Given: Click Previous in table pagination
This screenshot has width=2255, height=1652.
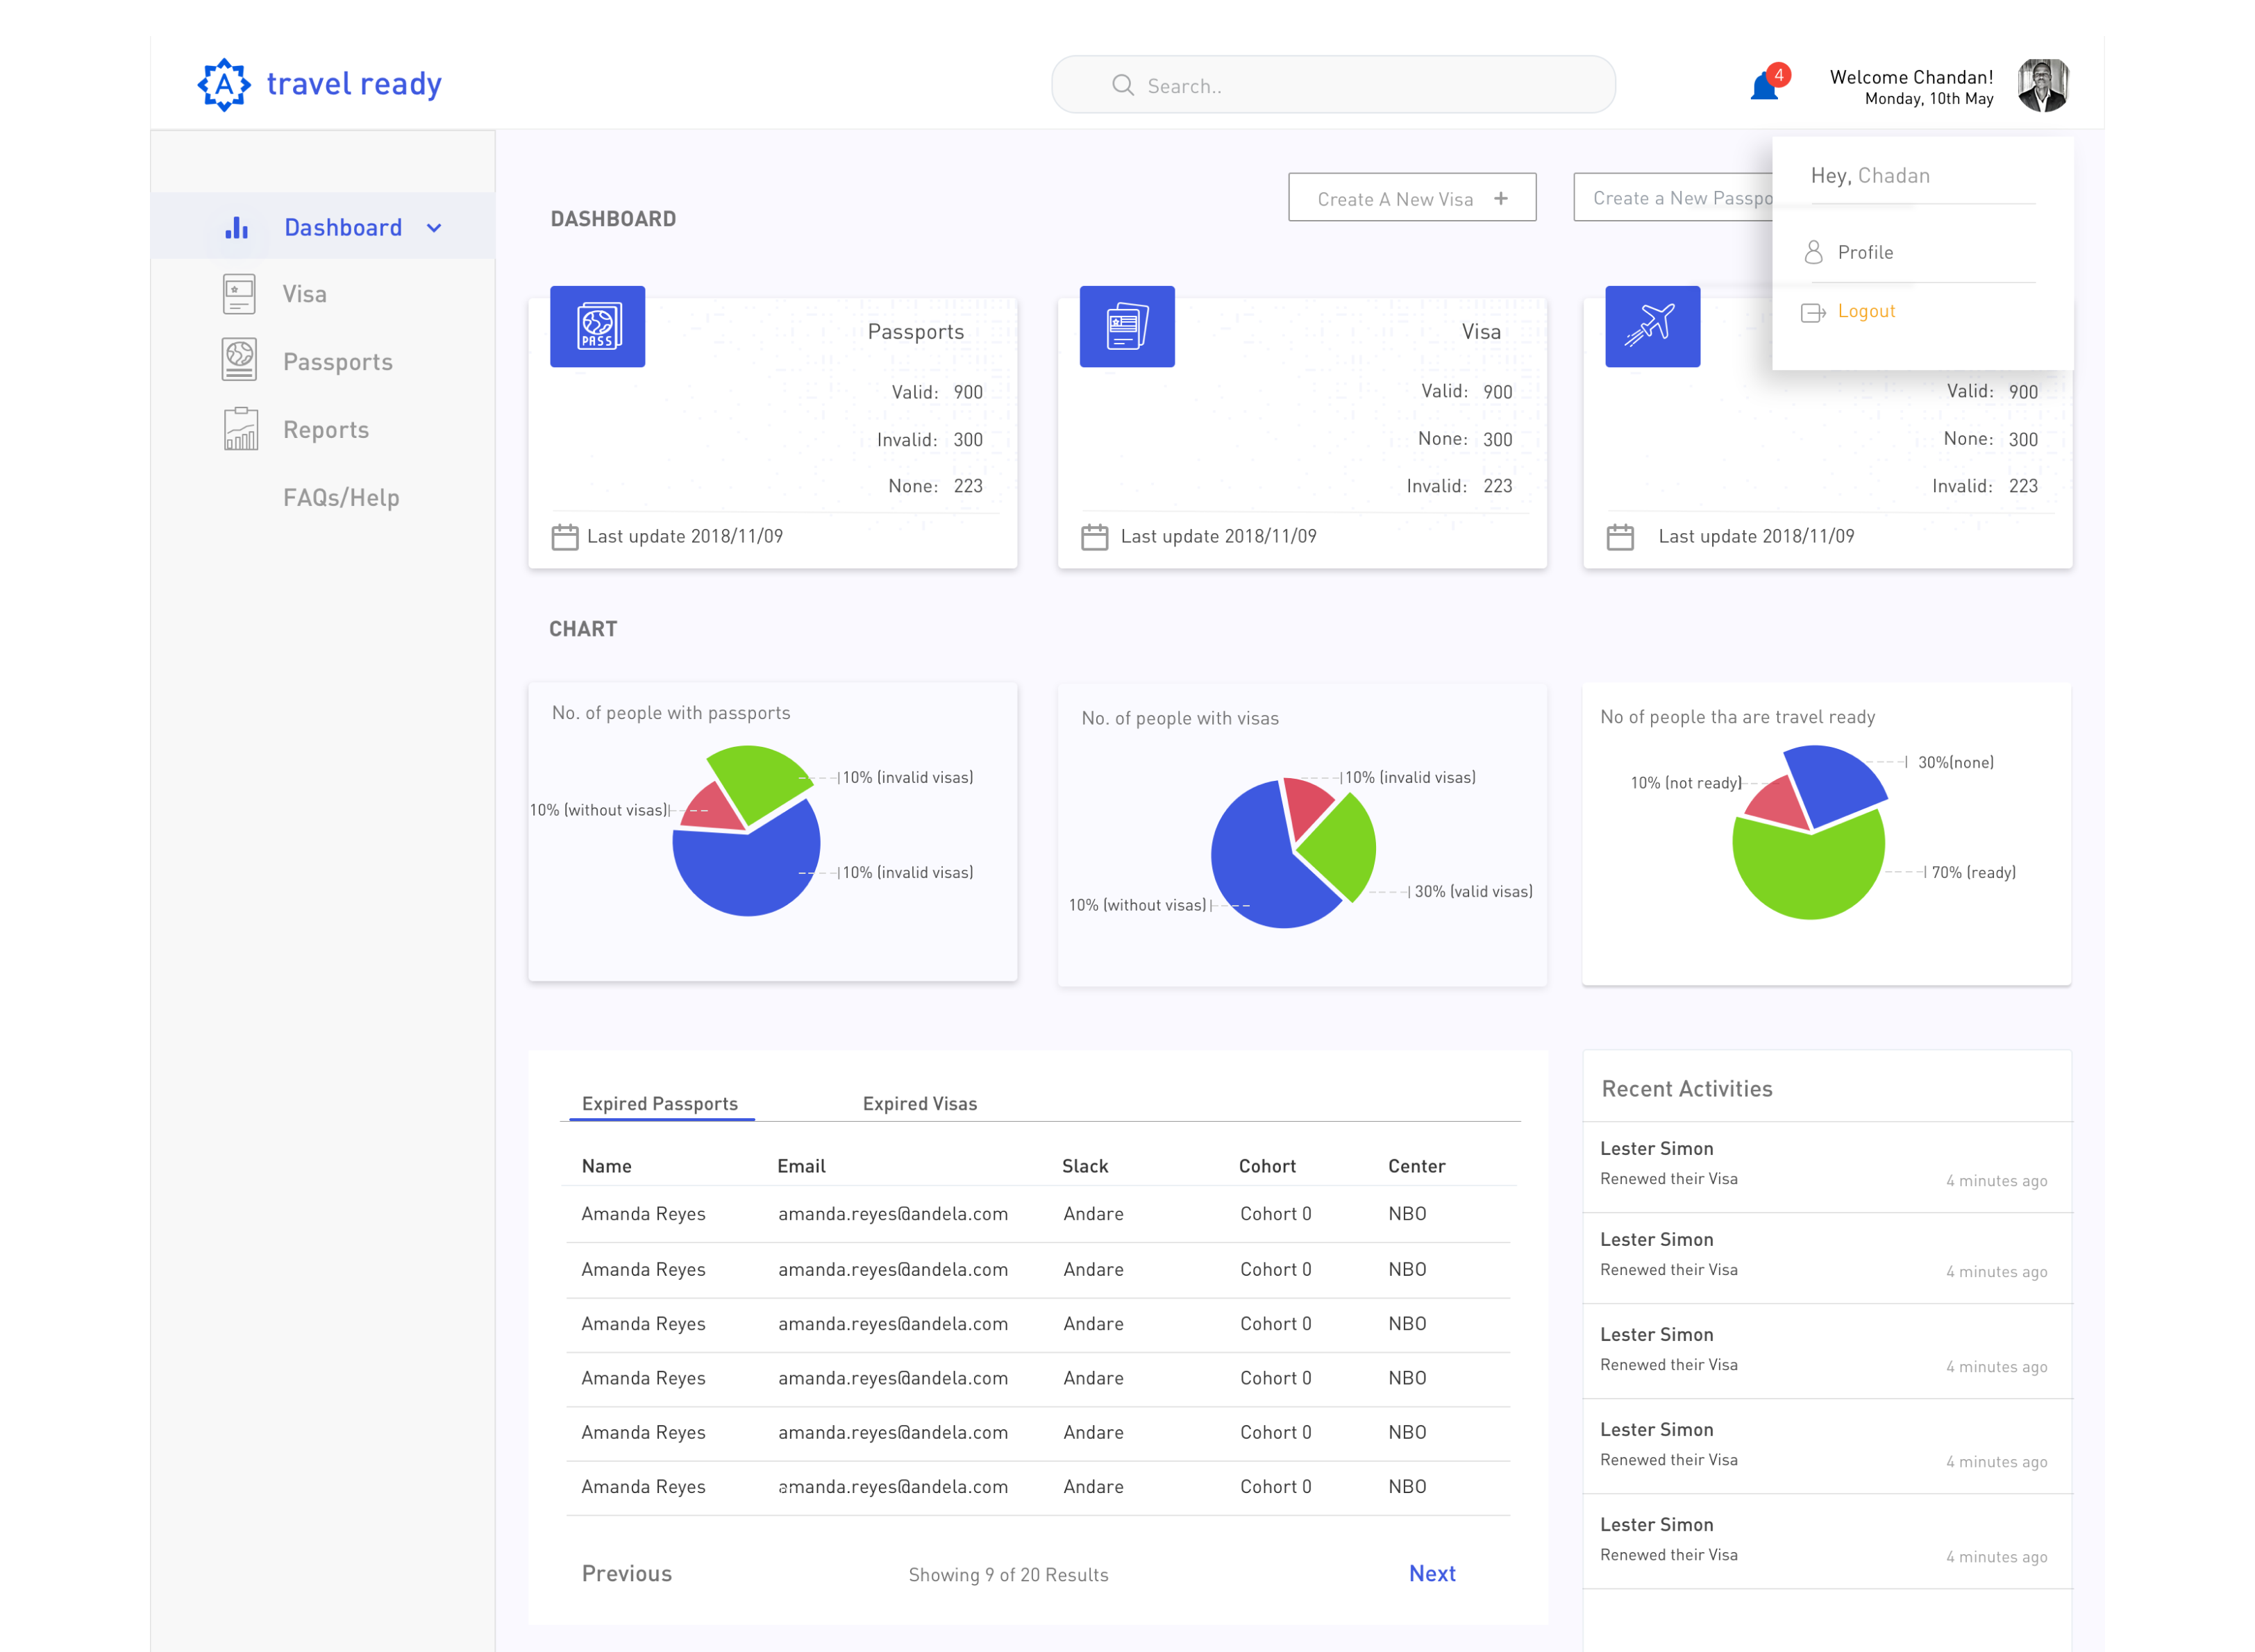Looking at the screenshot, I should click(627, 1574).
